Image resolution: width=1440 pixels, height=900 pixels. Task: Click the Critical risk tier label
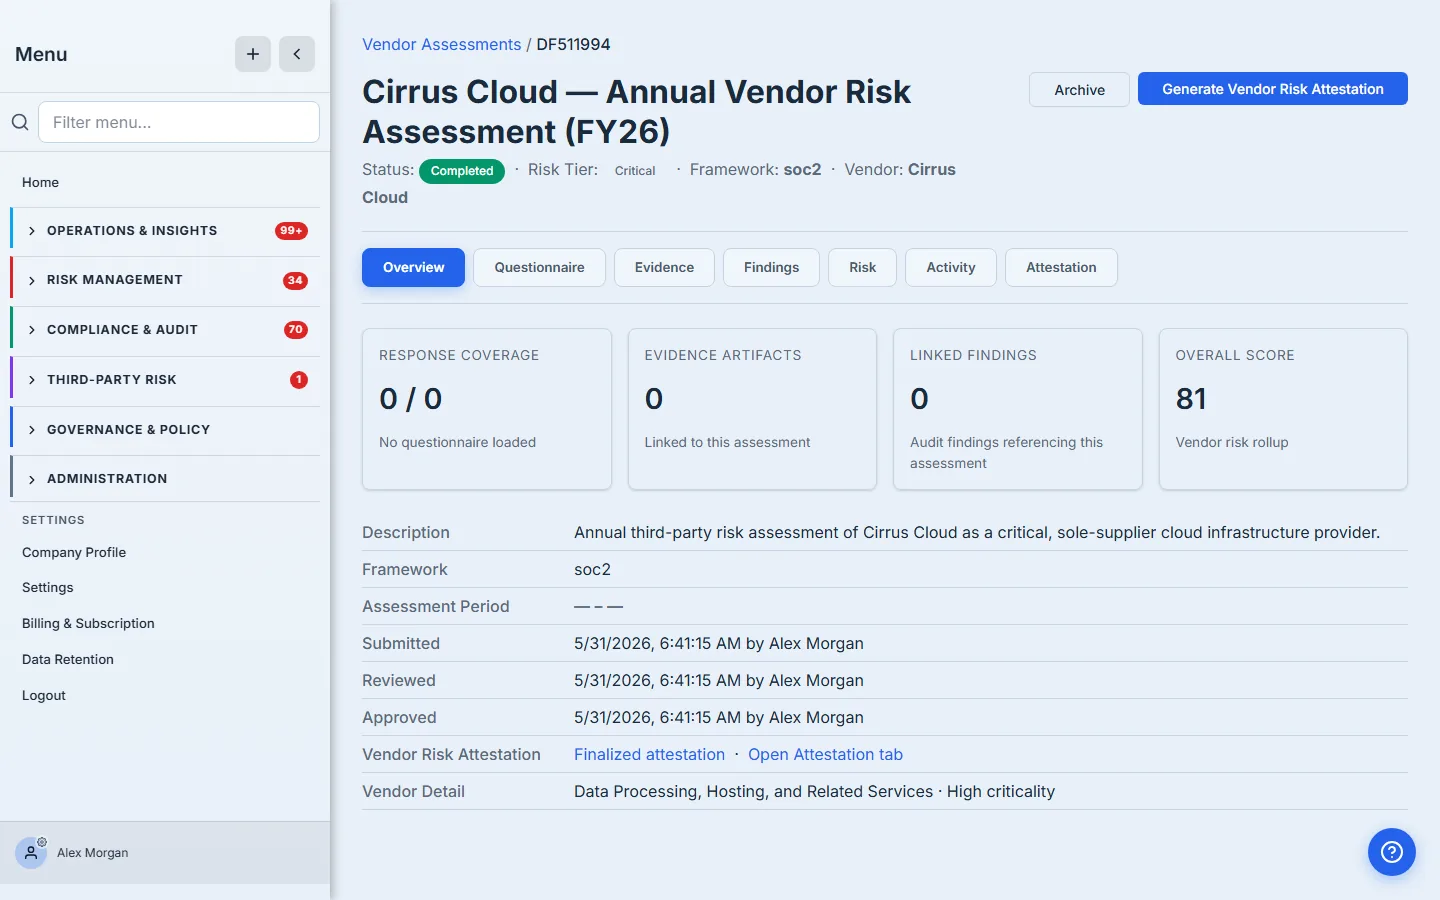[635, 171]
